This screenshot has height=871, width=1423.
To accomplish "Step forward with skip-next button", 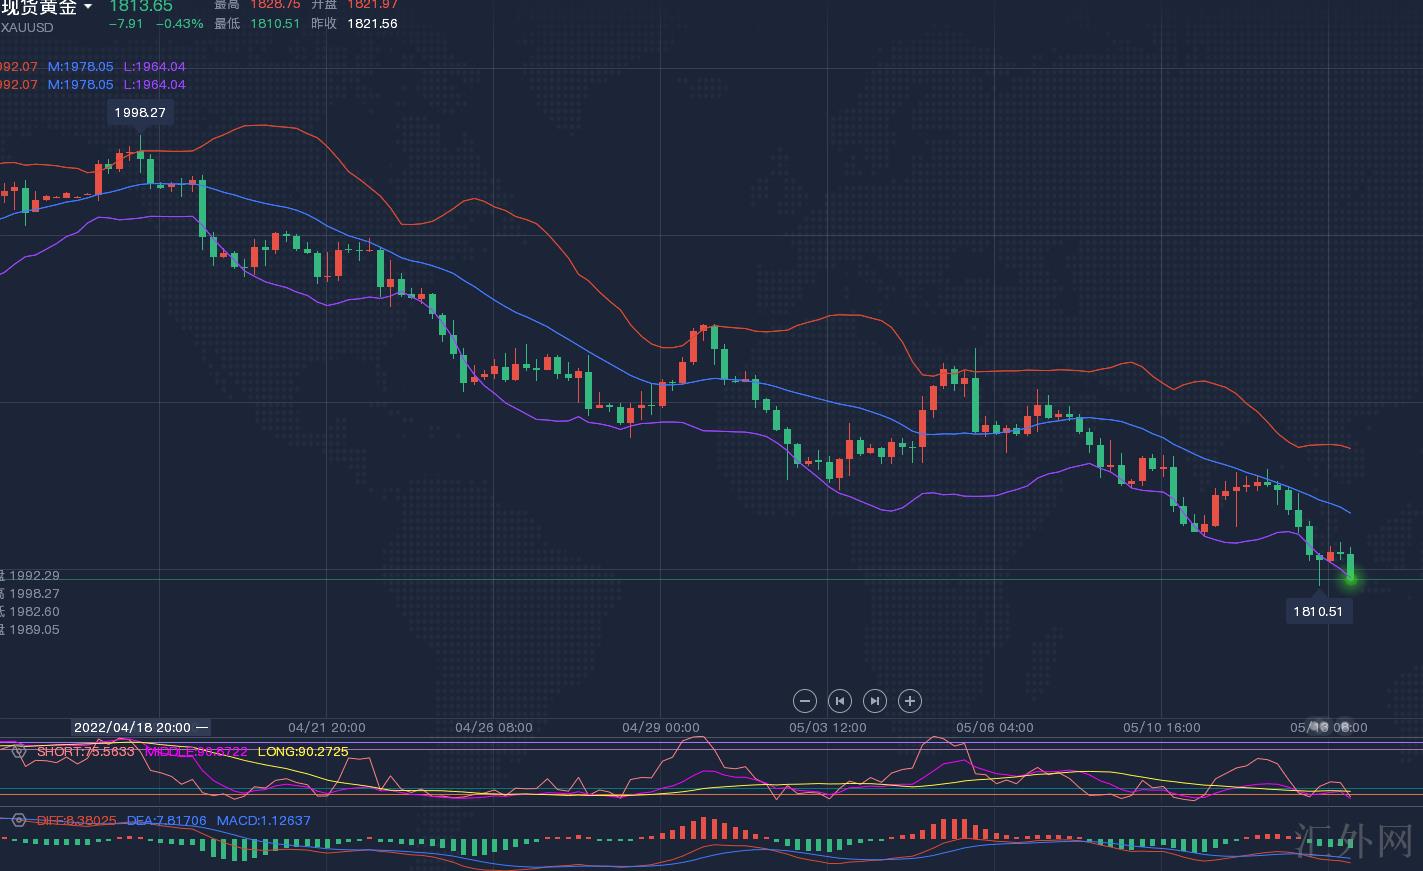I will pos(874,701).
